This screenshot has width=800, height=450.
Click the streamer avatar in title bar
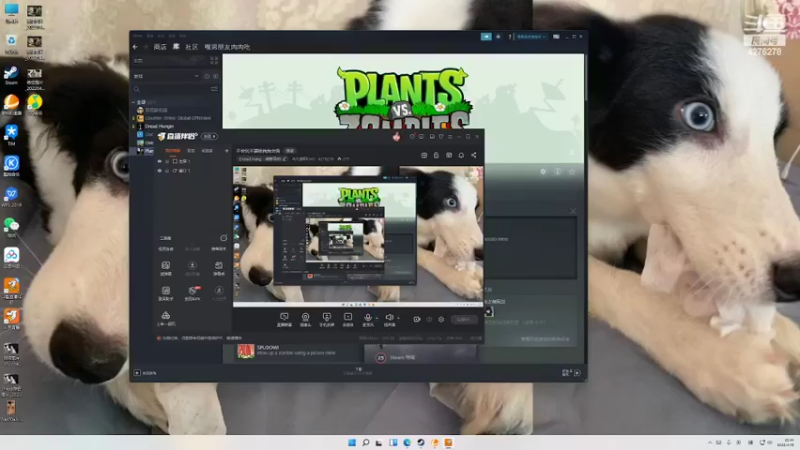coord(396,136)
